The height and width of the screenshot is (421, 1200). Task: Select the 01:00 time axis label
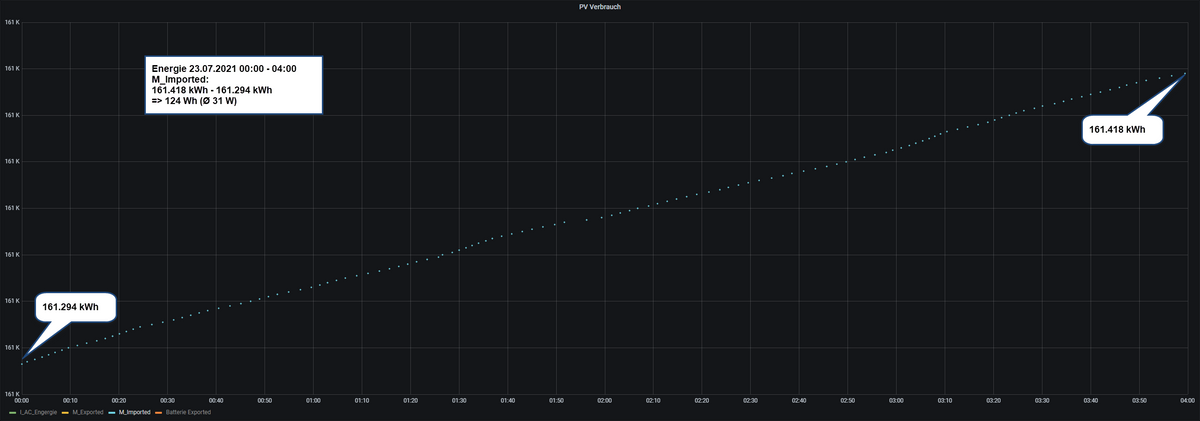[313, 400]
